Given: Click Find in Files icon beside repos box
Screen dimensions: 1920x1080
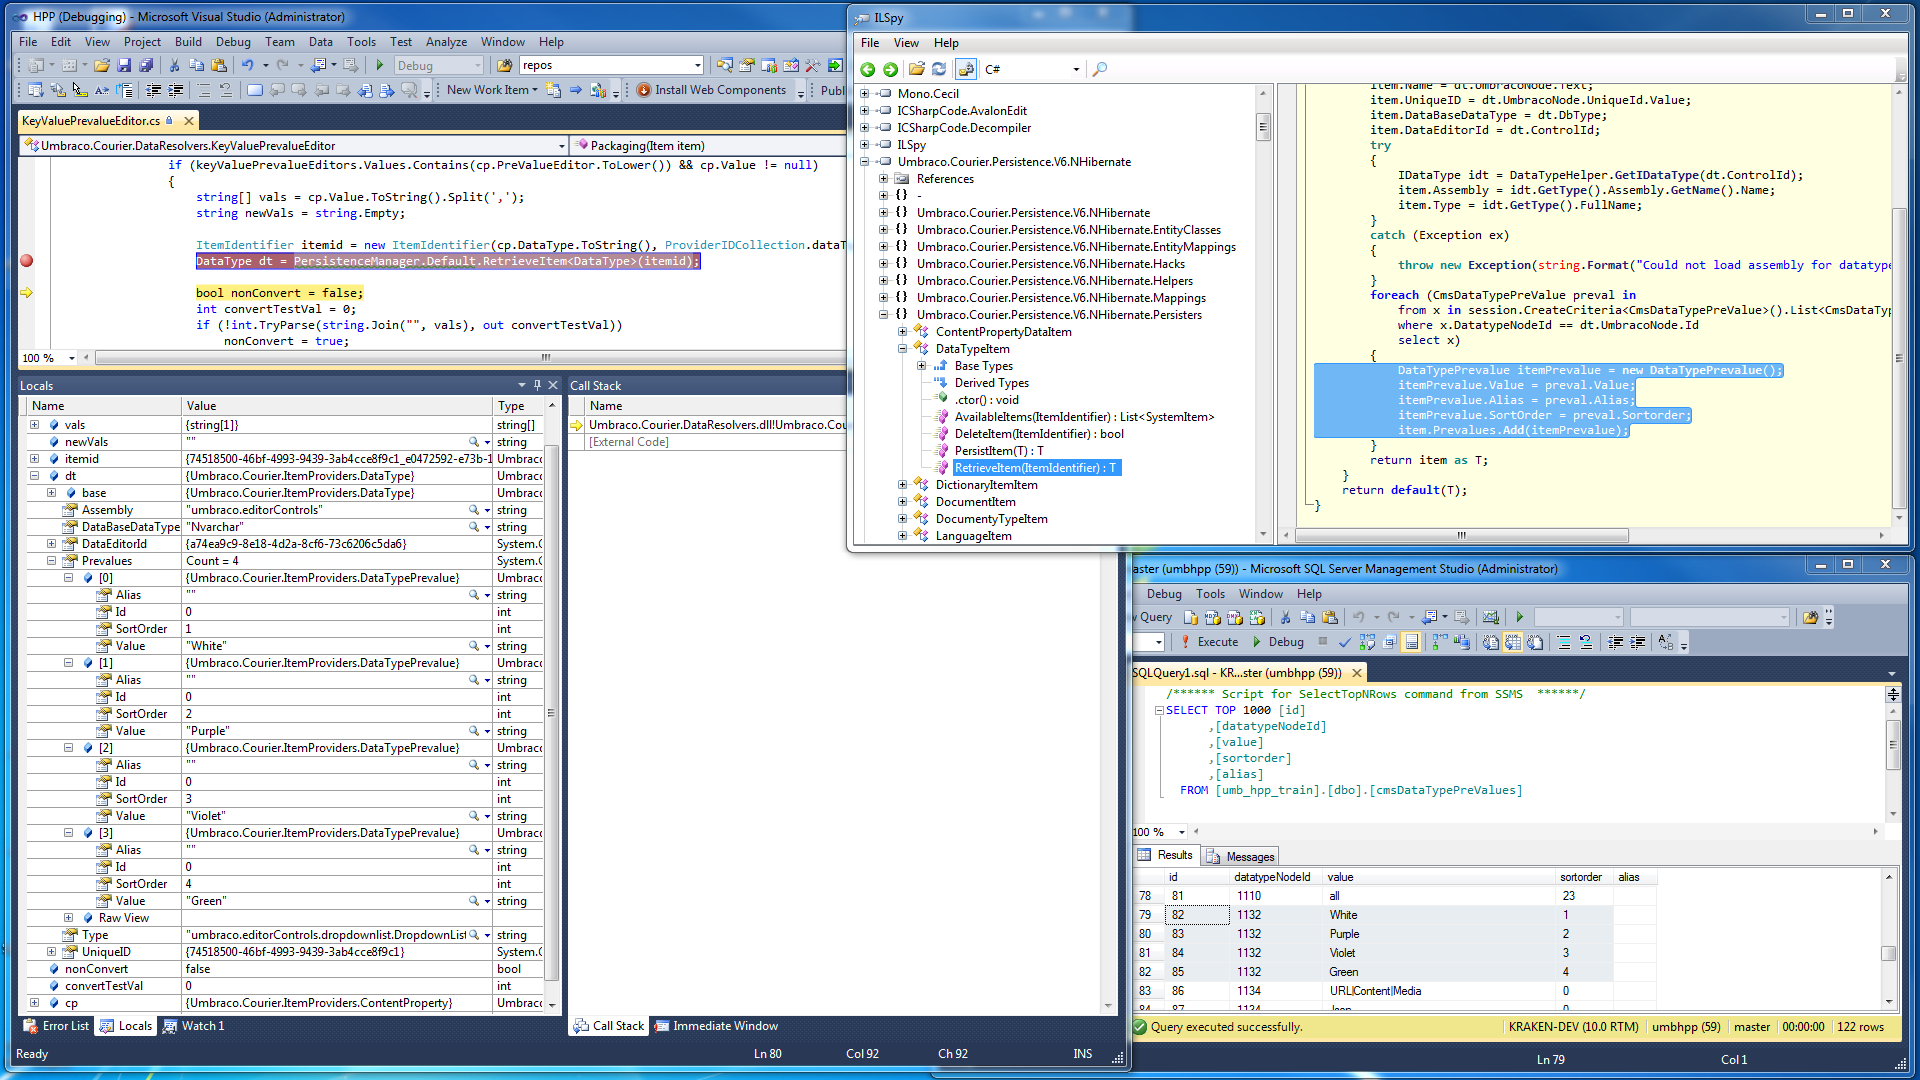Looking at the screenshot, I should click(505, 66).
